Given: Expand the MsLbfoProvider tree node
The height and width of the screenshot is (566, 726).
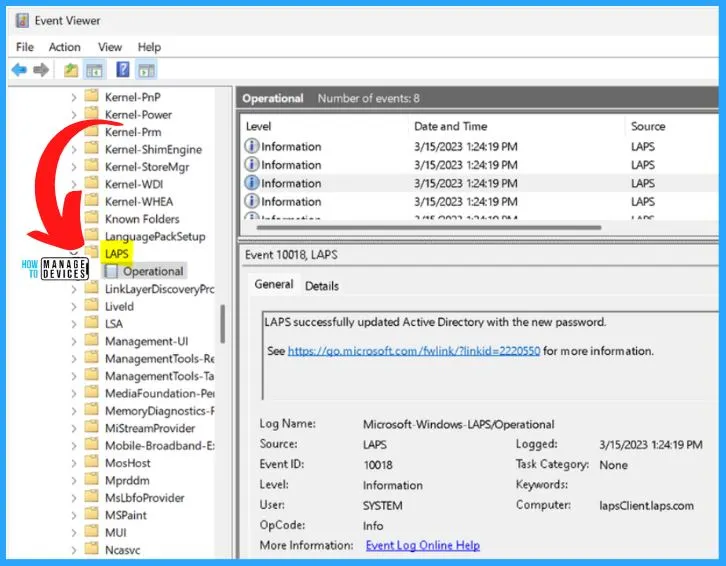Looking at the screenshot, I should point(74,498).
